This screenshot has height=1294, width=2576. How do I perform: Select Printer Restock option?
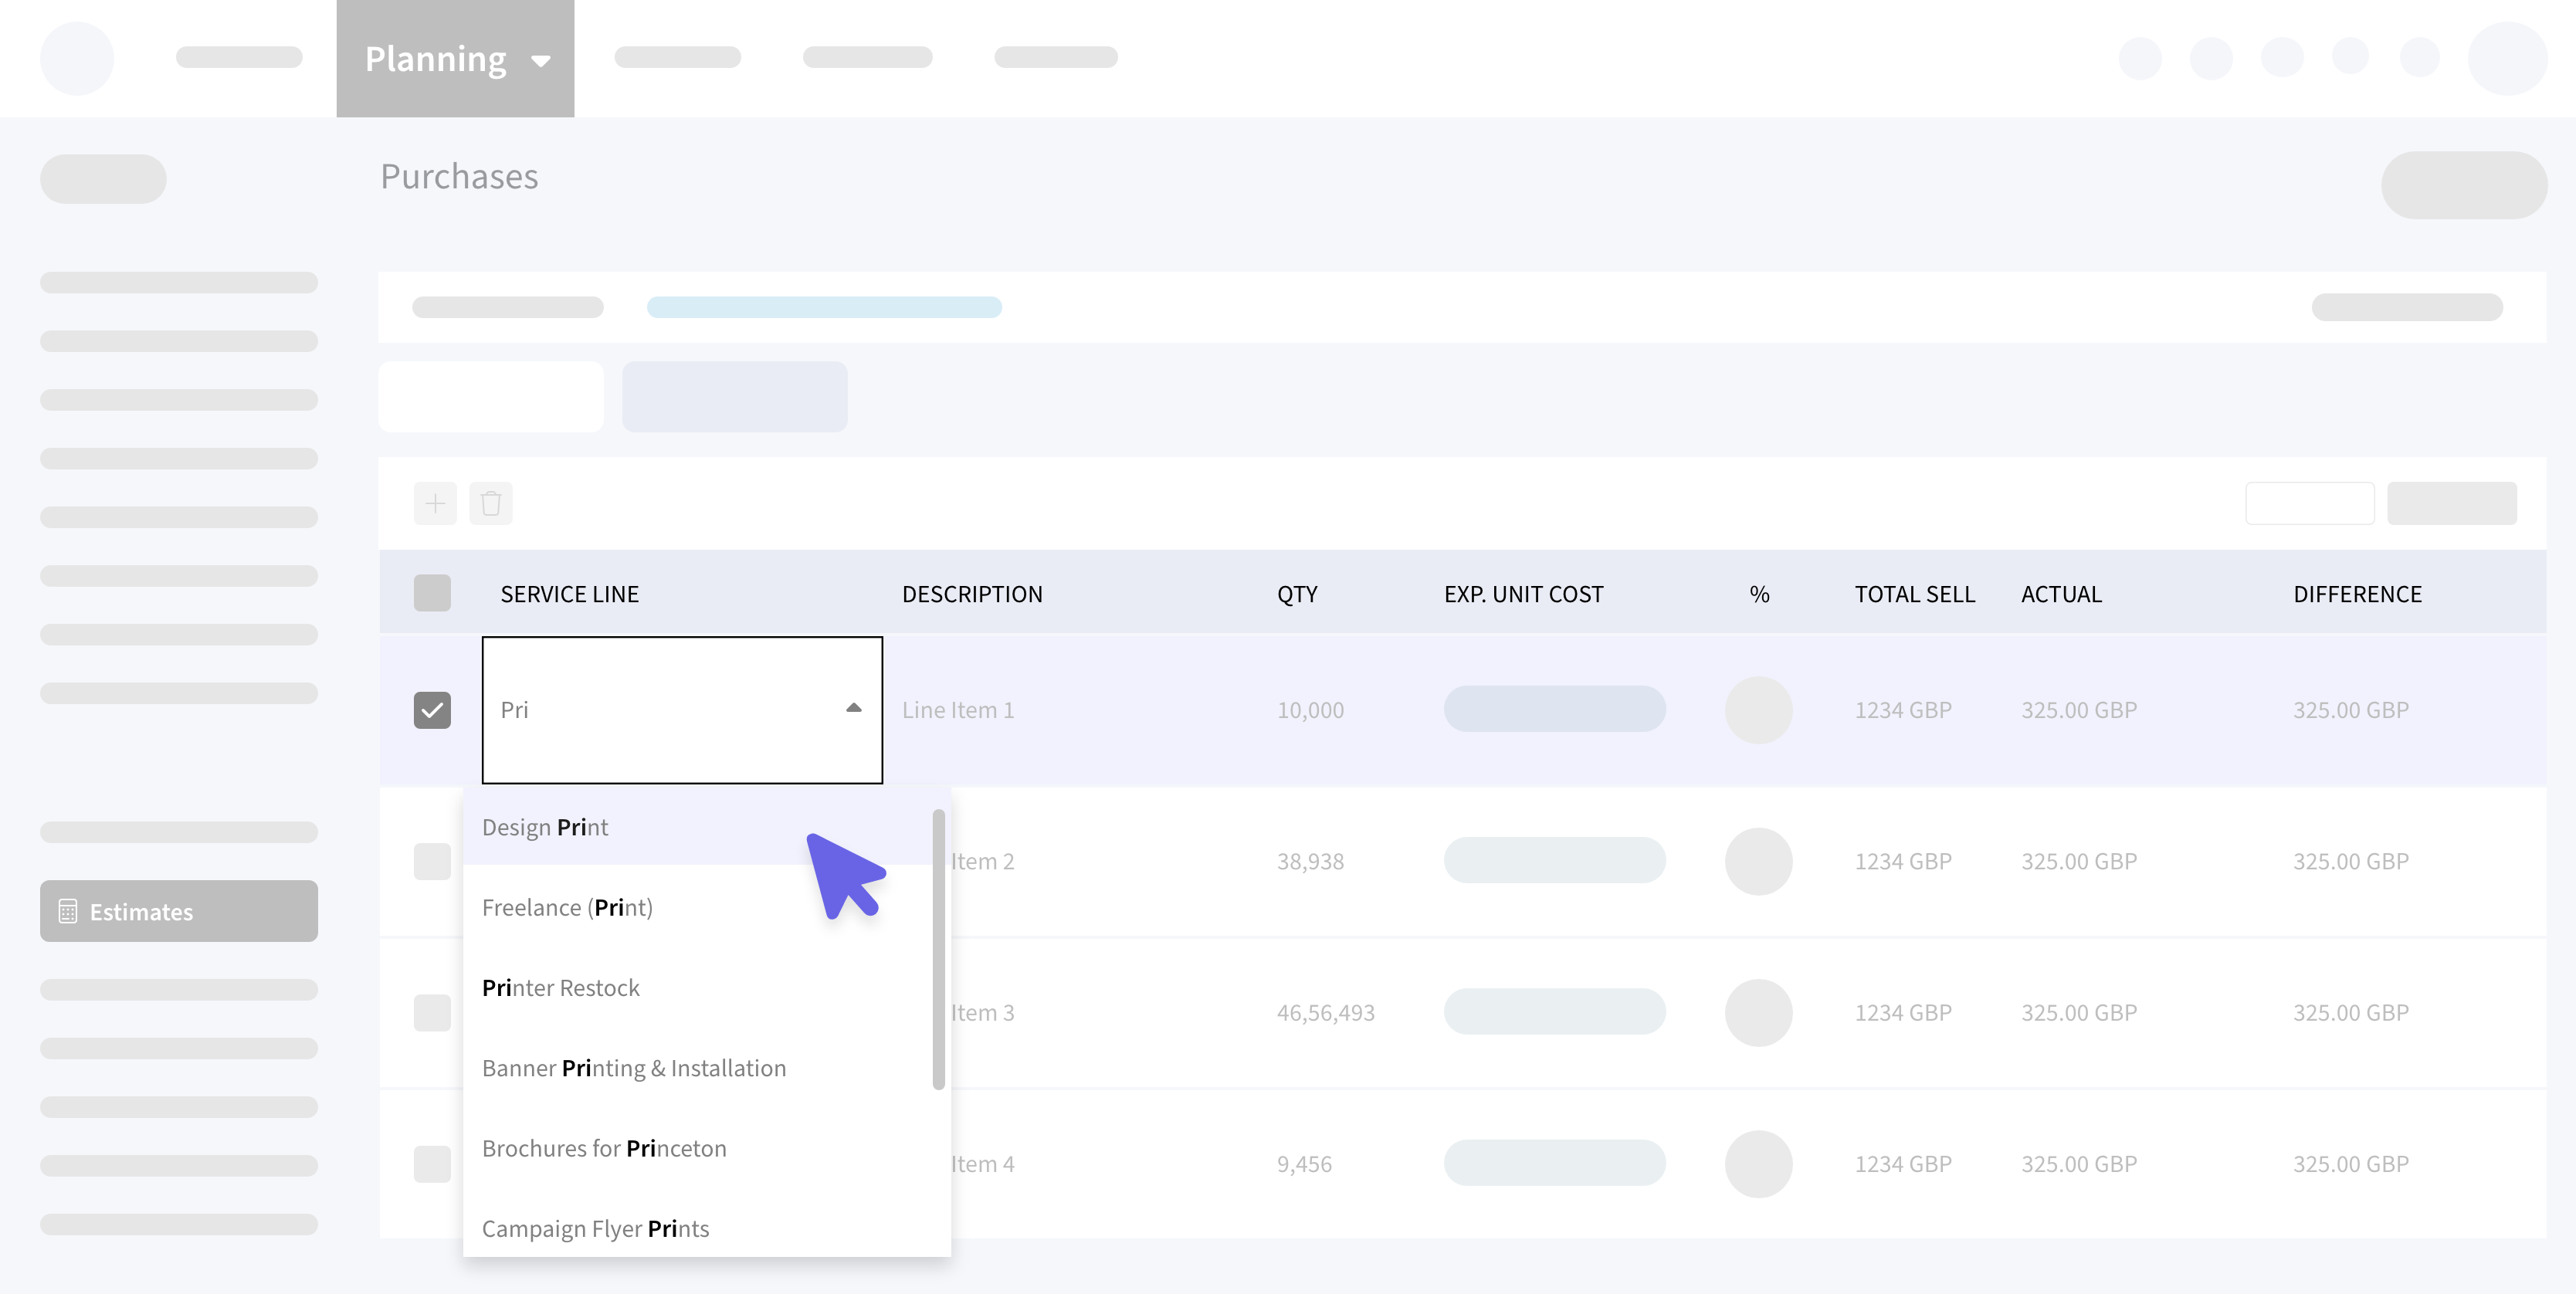561,988
